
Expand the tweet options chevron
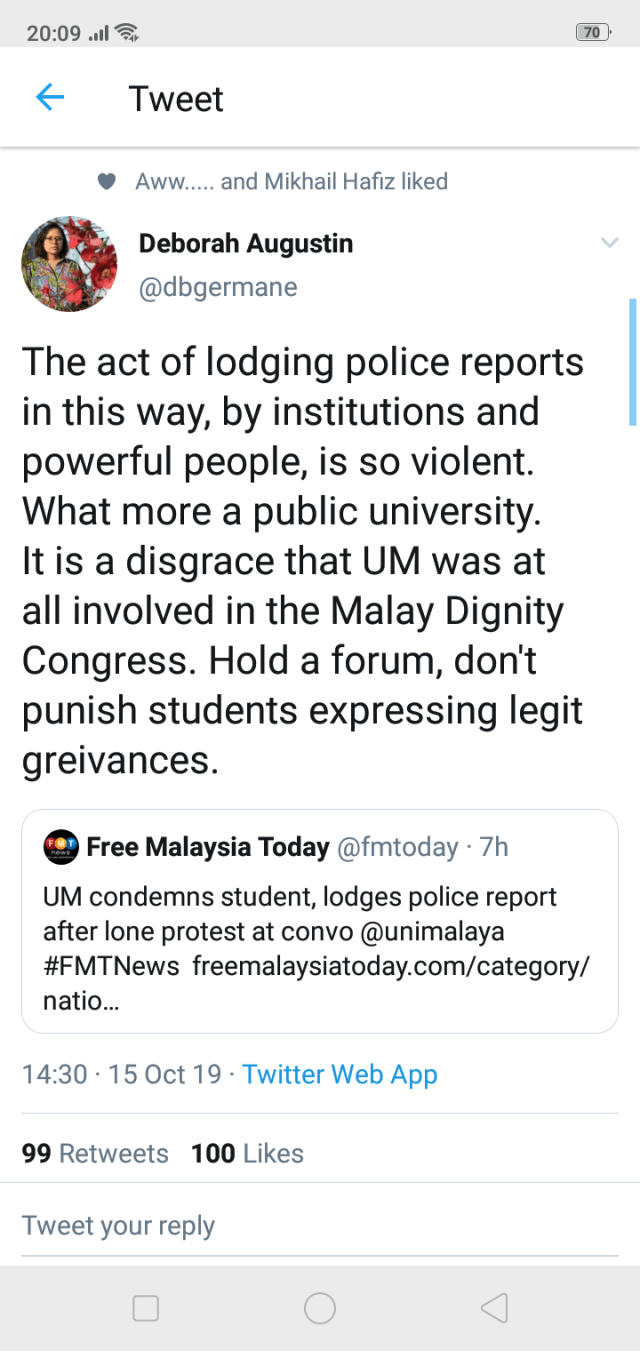(609, 243)
